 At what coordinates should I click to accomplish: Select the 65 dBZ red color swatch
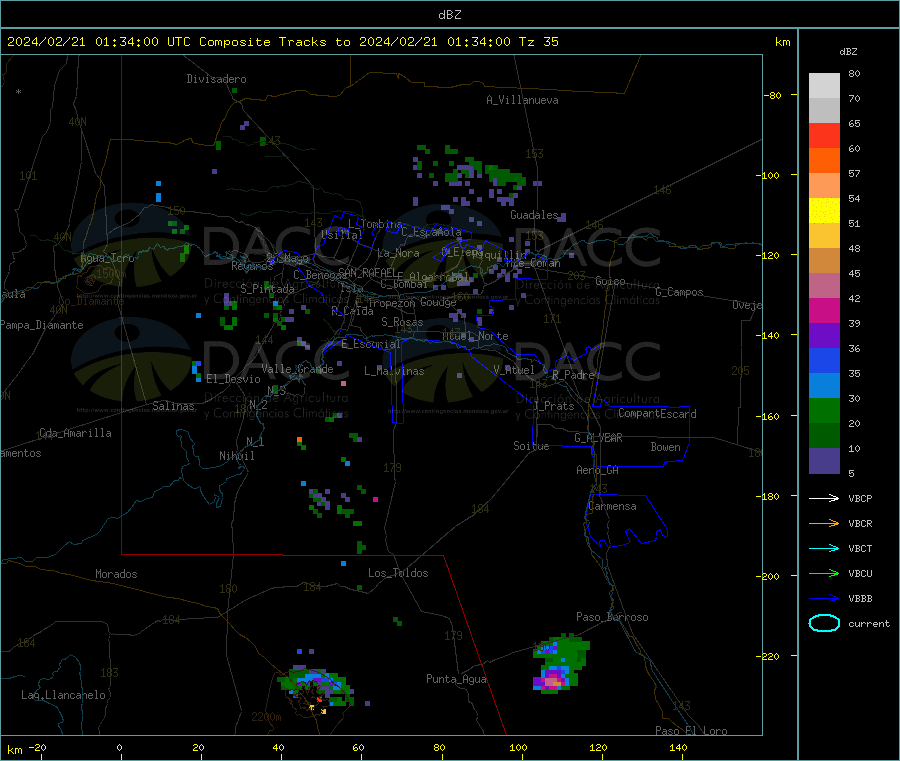824,135
